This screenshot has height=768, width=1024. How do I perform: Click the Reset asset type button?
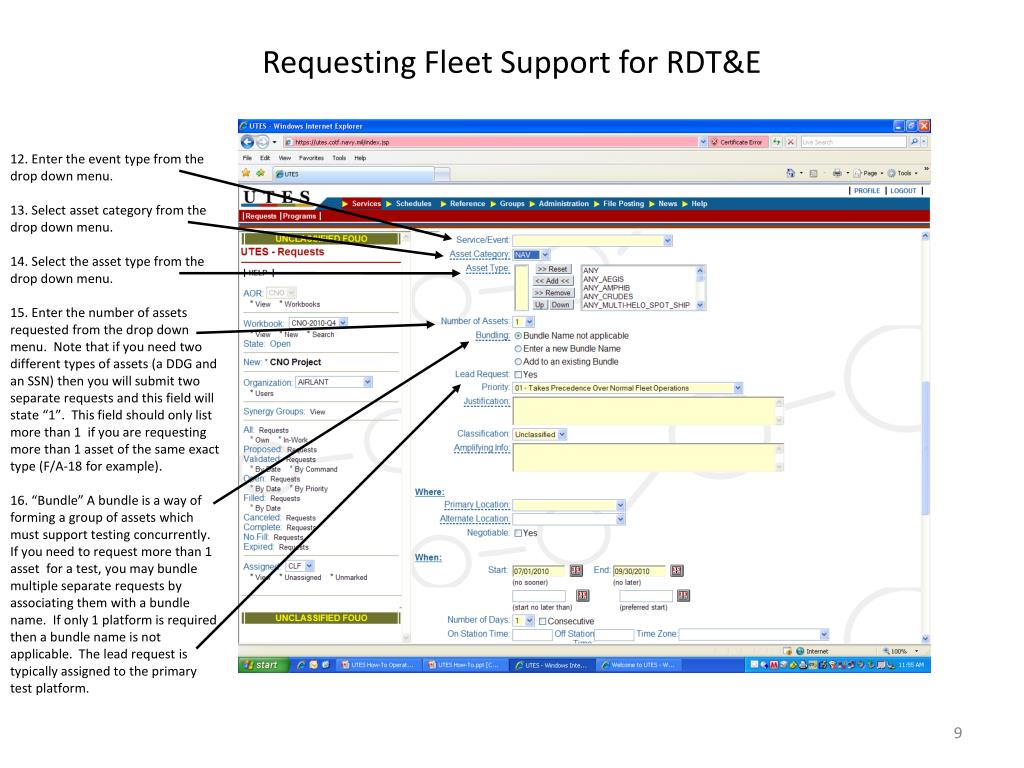tap(553, 269)
